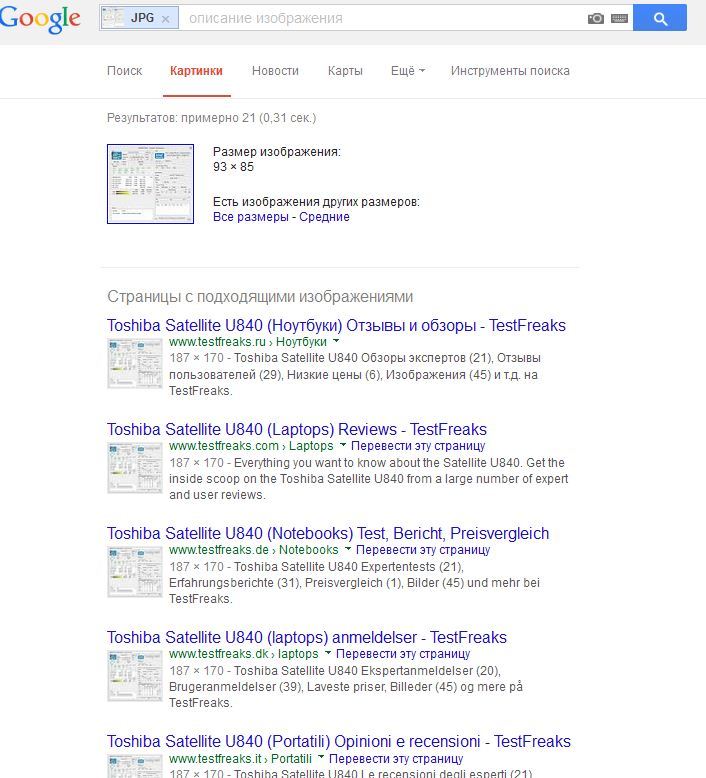
Task: Click the Google logo
Action: [40, 19]
